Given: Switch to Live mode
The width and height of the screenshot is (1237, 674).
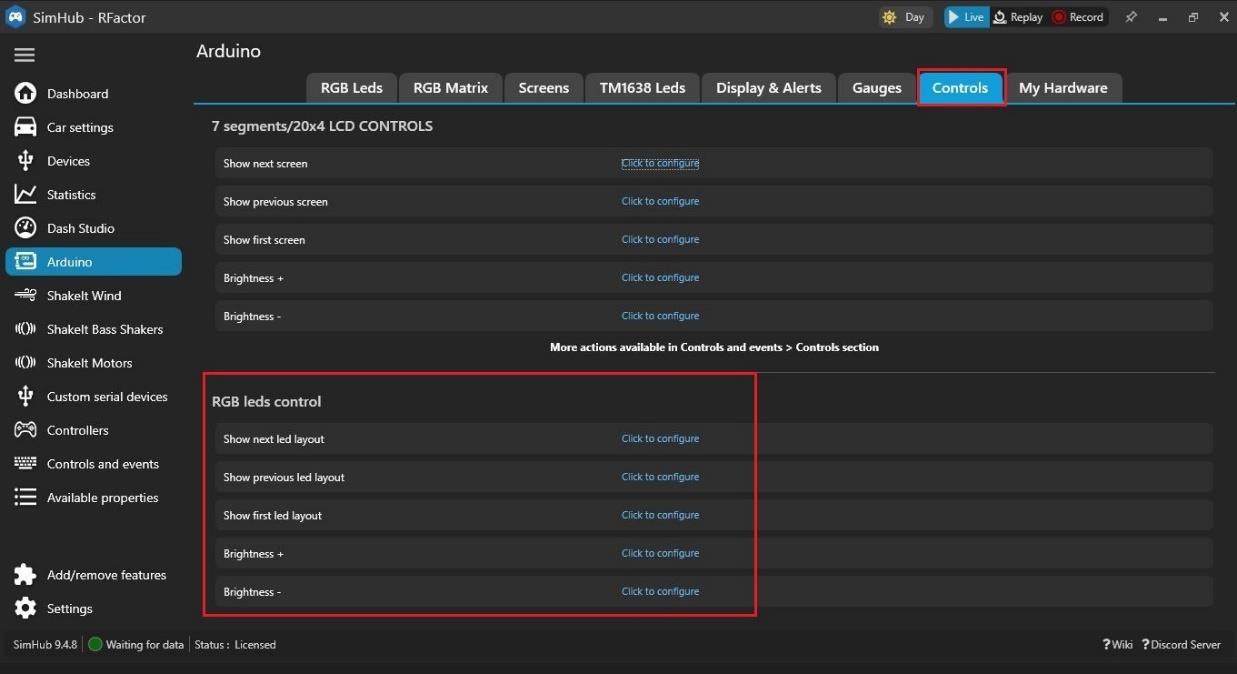Looking at the screenshot, I should [x=966, y=17].
